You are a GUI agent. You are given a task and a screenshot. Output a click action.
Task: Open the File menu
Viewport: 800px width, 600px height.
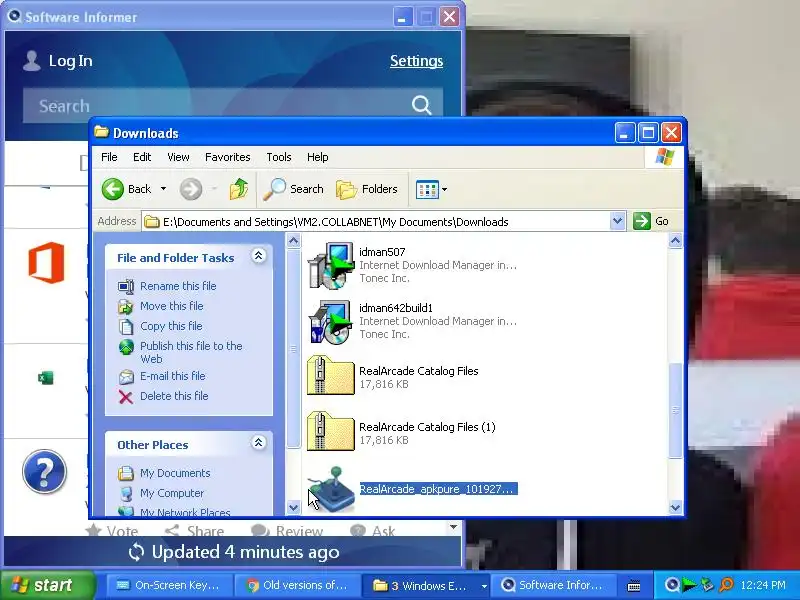[109, 157]
